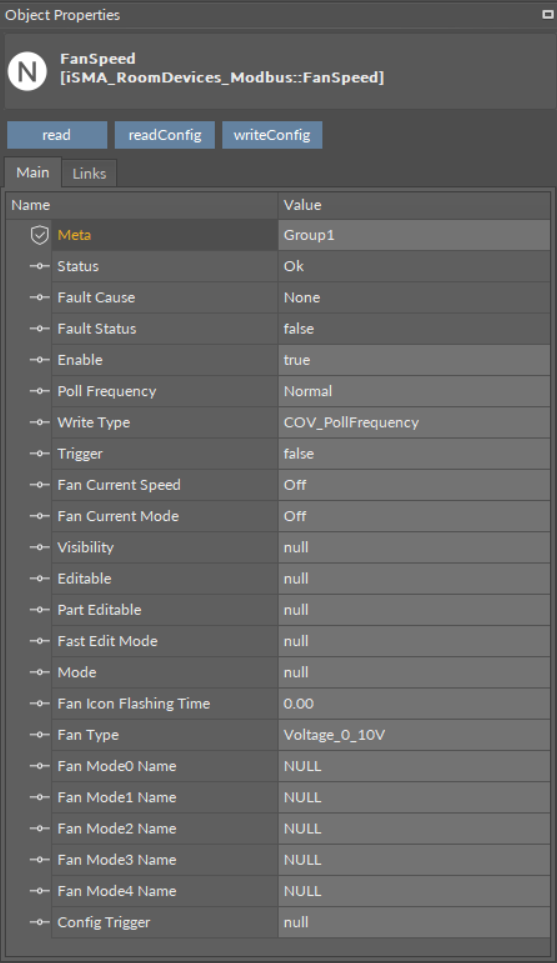Click the slot icon beside Config Trigger
557x963 pixels.
point(40,922)
